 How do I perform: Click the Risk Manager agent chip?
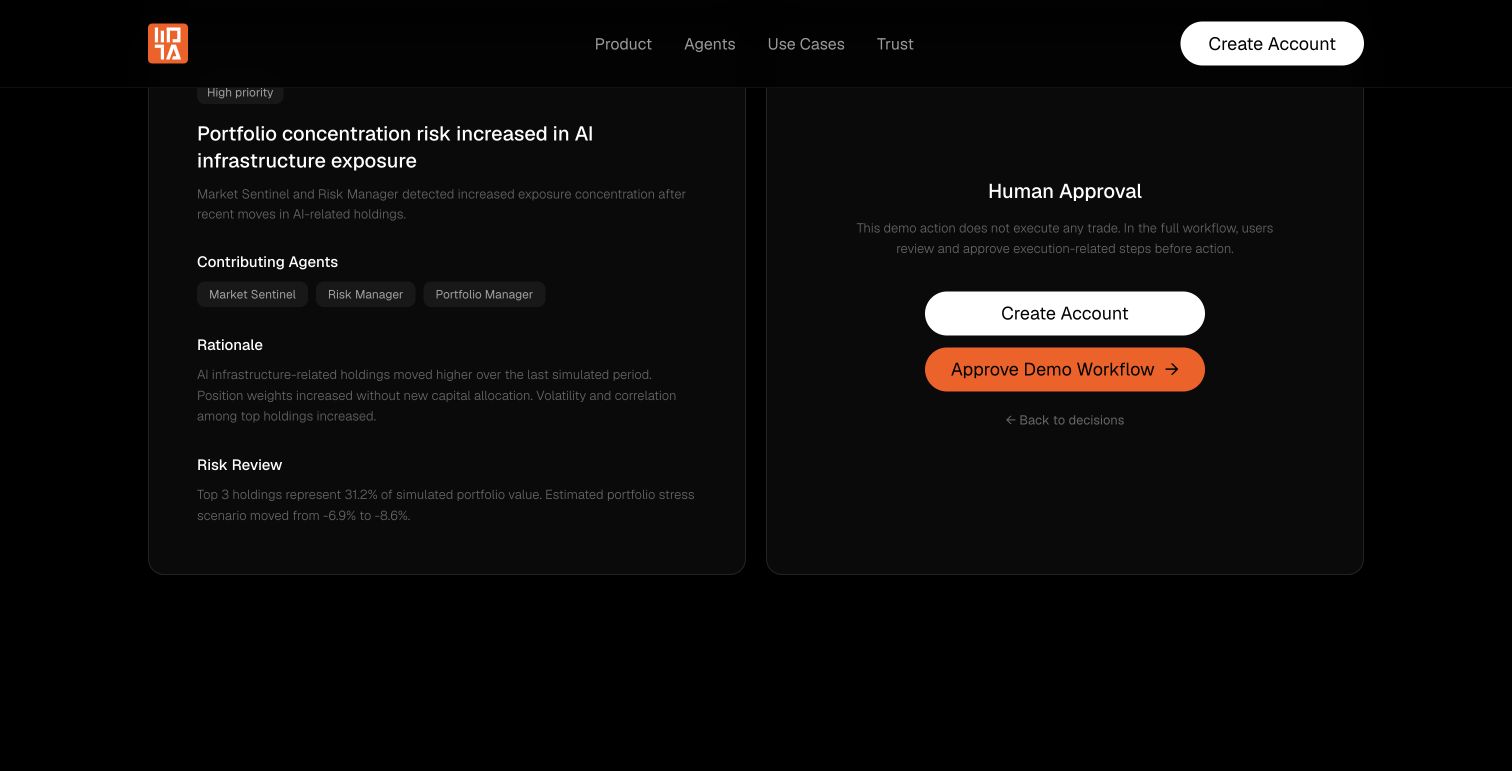coord(365,294)
